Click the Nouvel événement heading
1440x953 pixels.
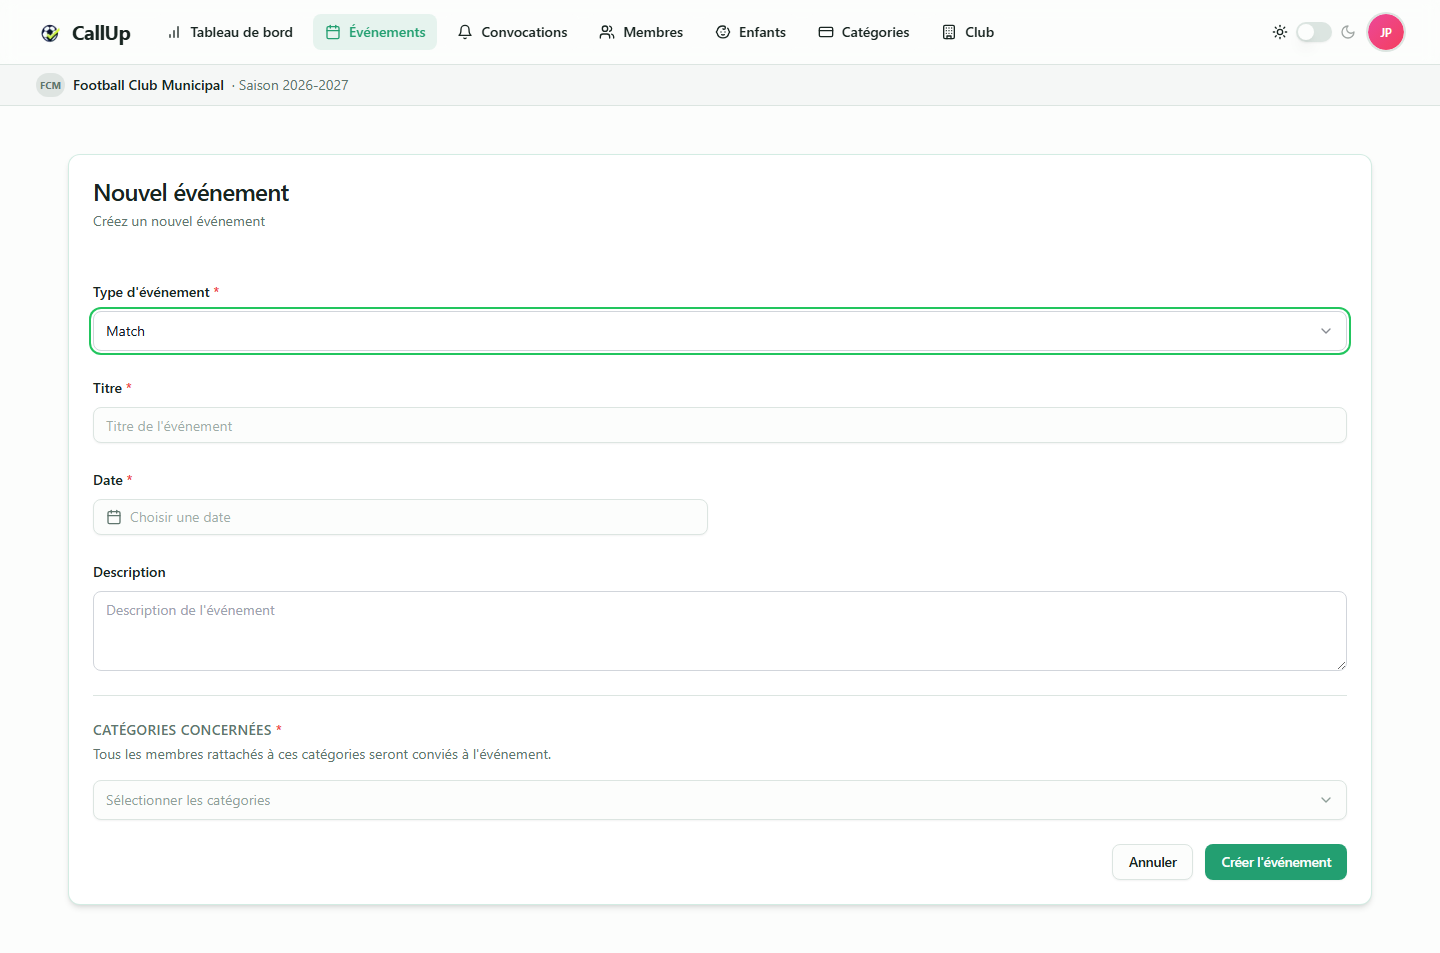coord(191,193)
